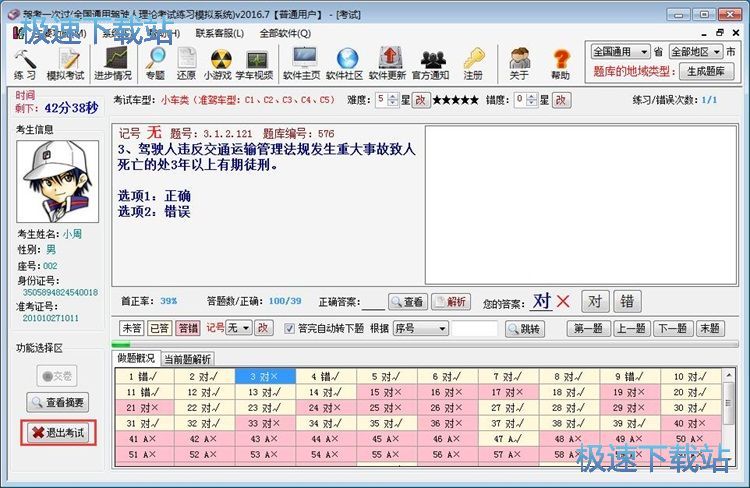Open the 专题 magnifier tool
This screenshot has width=750, height=488.
click(x=155, y=64)
